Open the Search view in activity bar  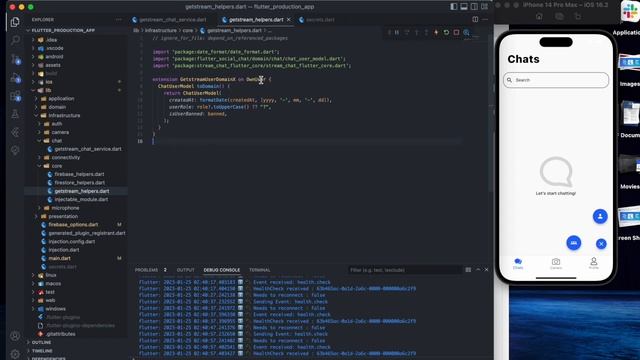pyautogui.click(x=15, y=40)
